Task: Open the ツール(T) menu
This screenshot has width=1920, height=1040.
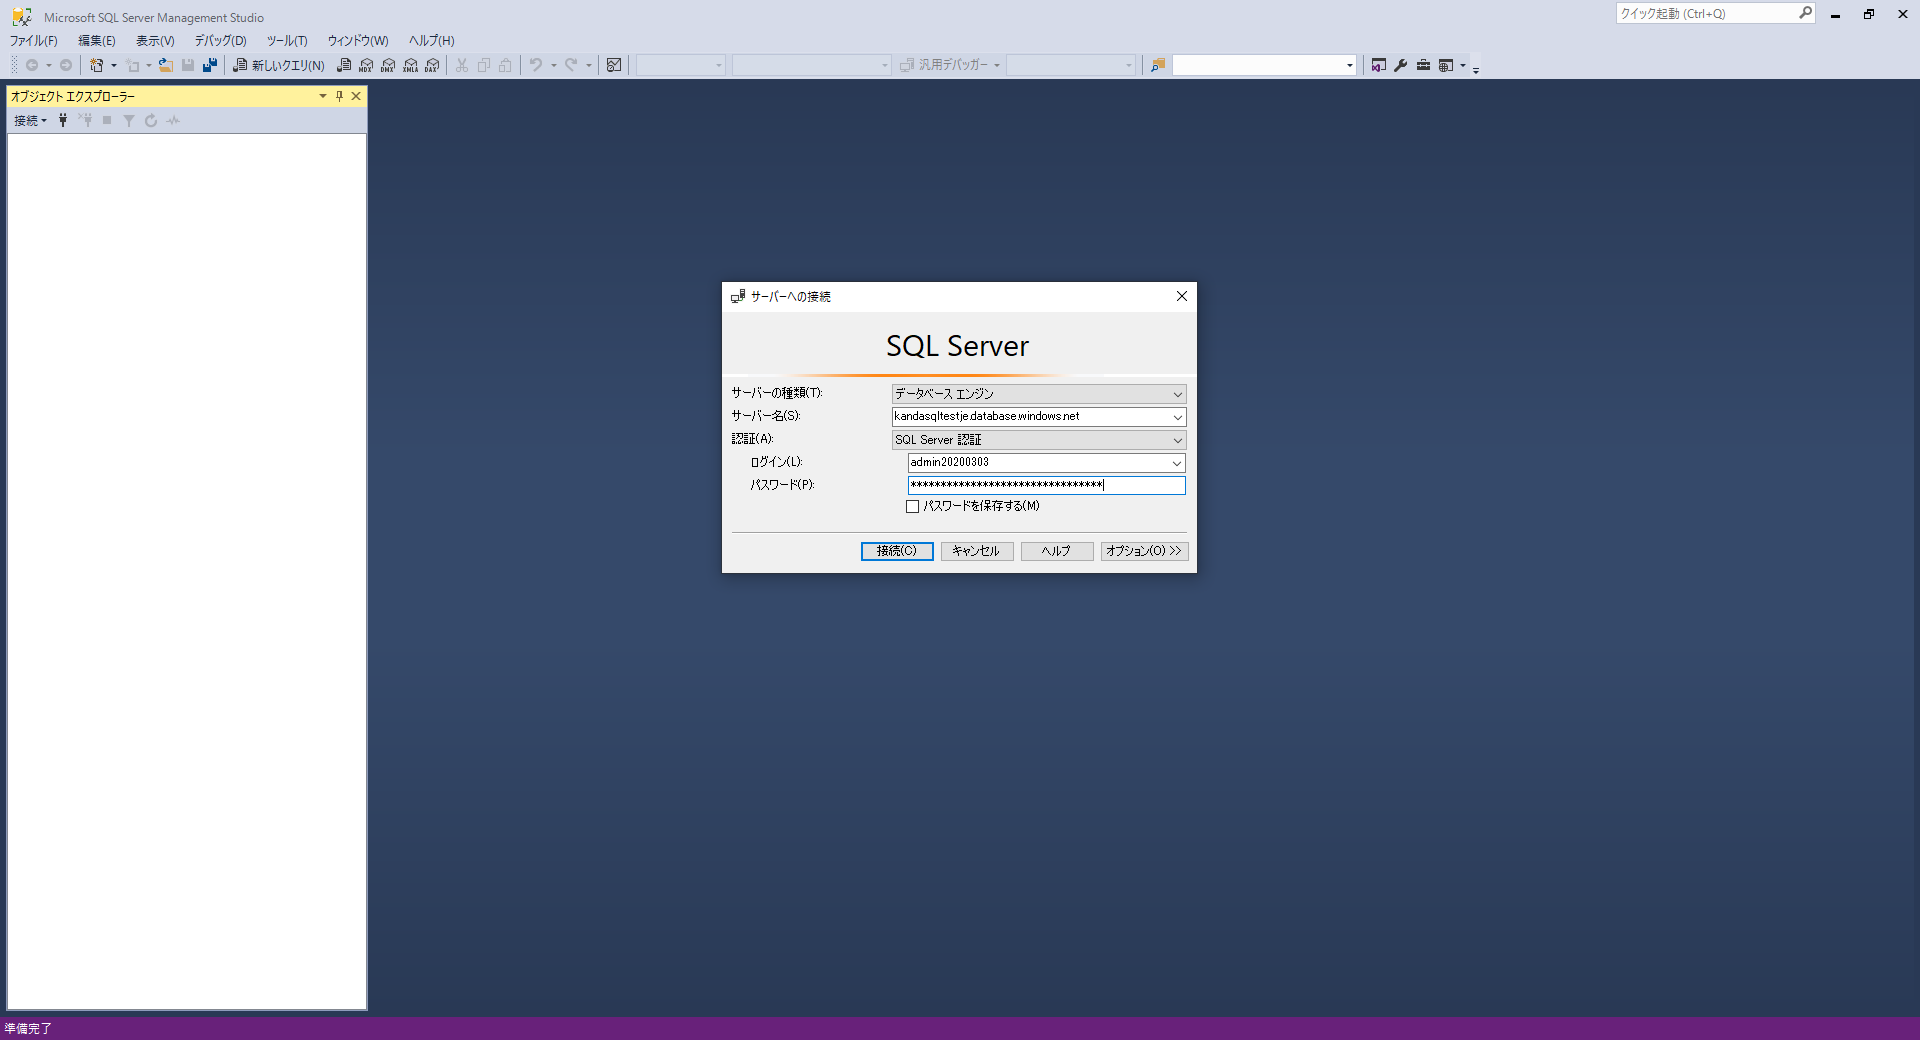Action: click(x=286, y=41)
